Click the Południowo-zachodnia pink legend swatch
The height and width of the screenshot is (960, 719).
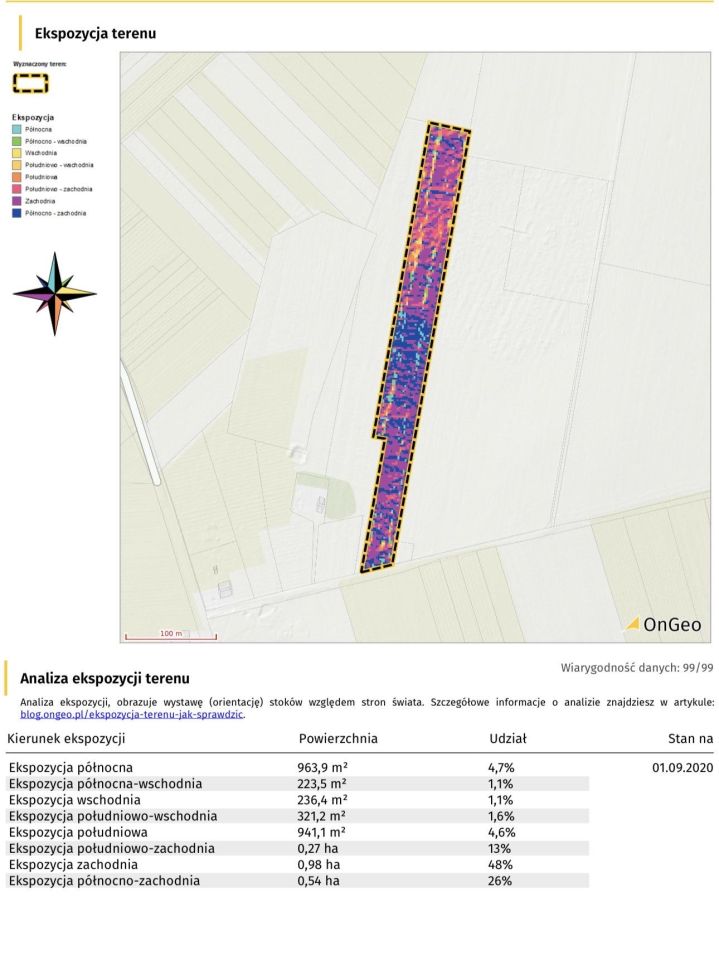click(17, 189)
